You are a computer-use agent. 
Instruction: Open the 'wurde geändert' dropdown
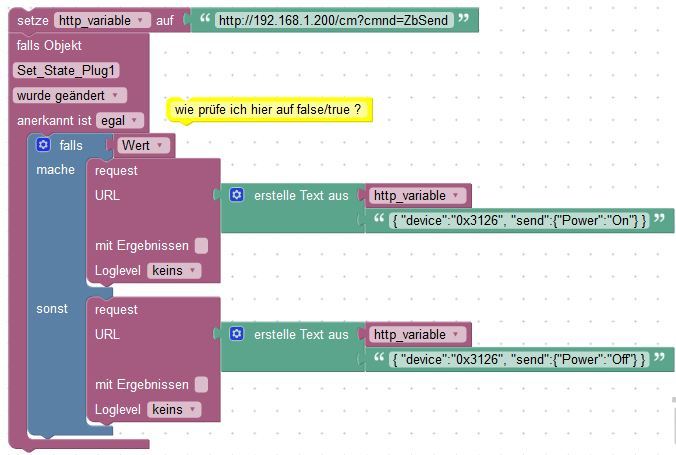70,95
